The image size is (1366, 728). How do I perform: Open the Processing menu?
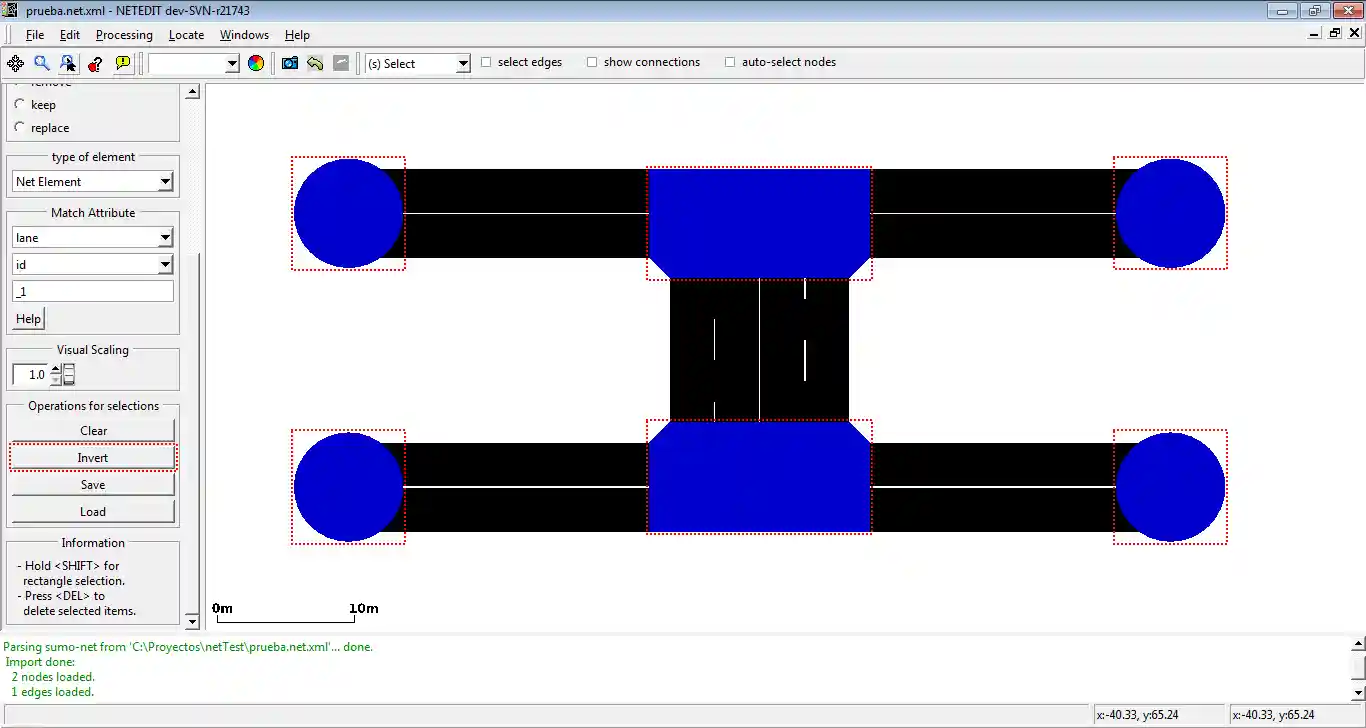(x=124, y=35)
